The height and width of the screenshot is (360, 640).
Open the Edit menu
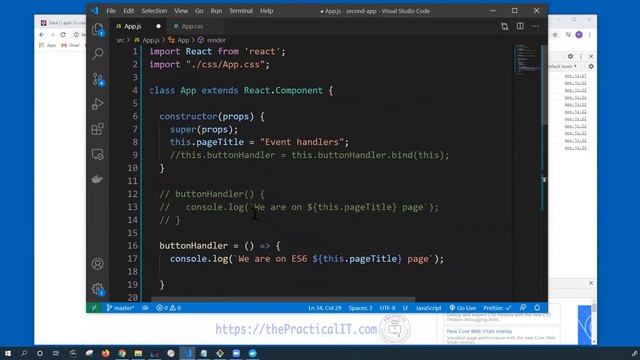pos(129,11)
